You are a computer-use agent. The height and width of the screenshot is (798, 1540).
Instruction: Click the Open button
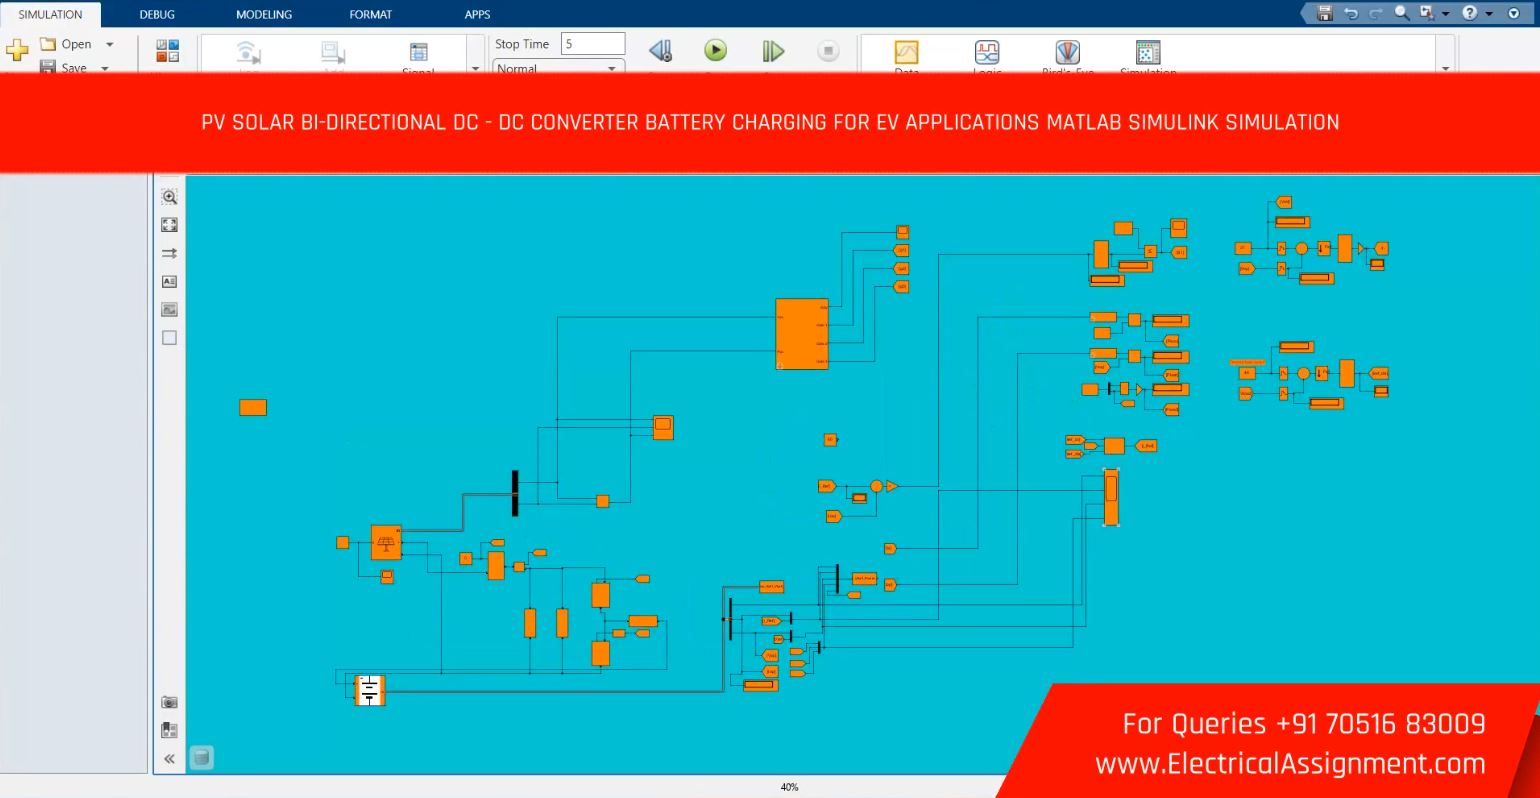pyautogui.click(x=67, y=44)
